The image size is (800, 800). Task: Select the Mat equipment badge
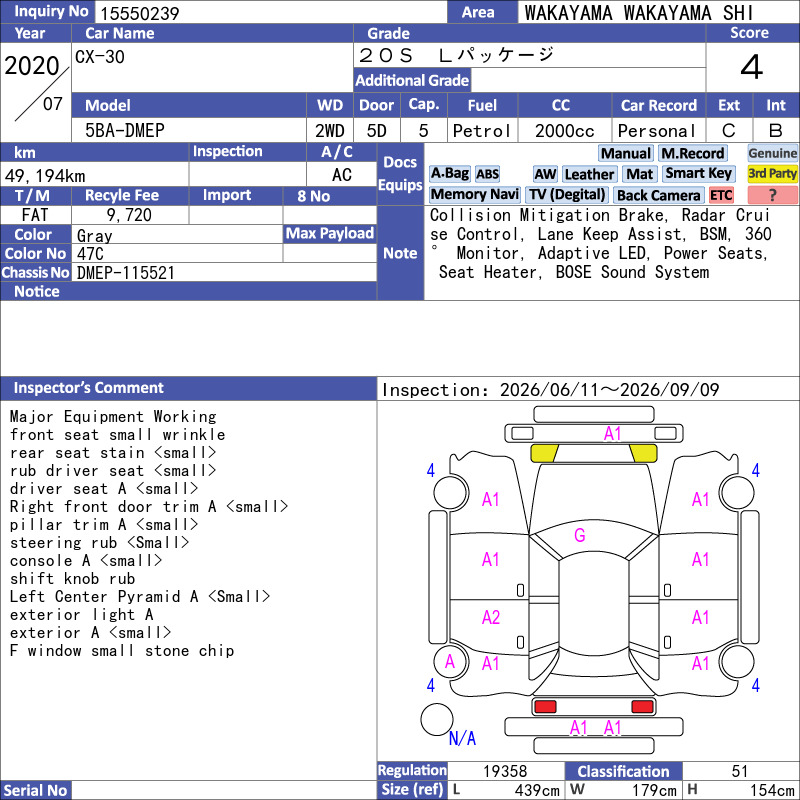(x=639, y=174)
